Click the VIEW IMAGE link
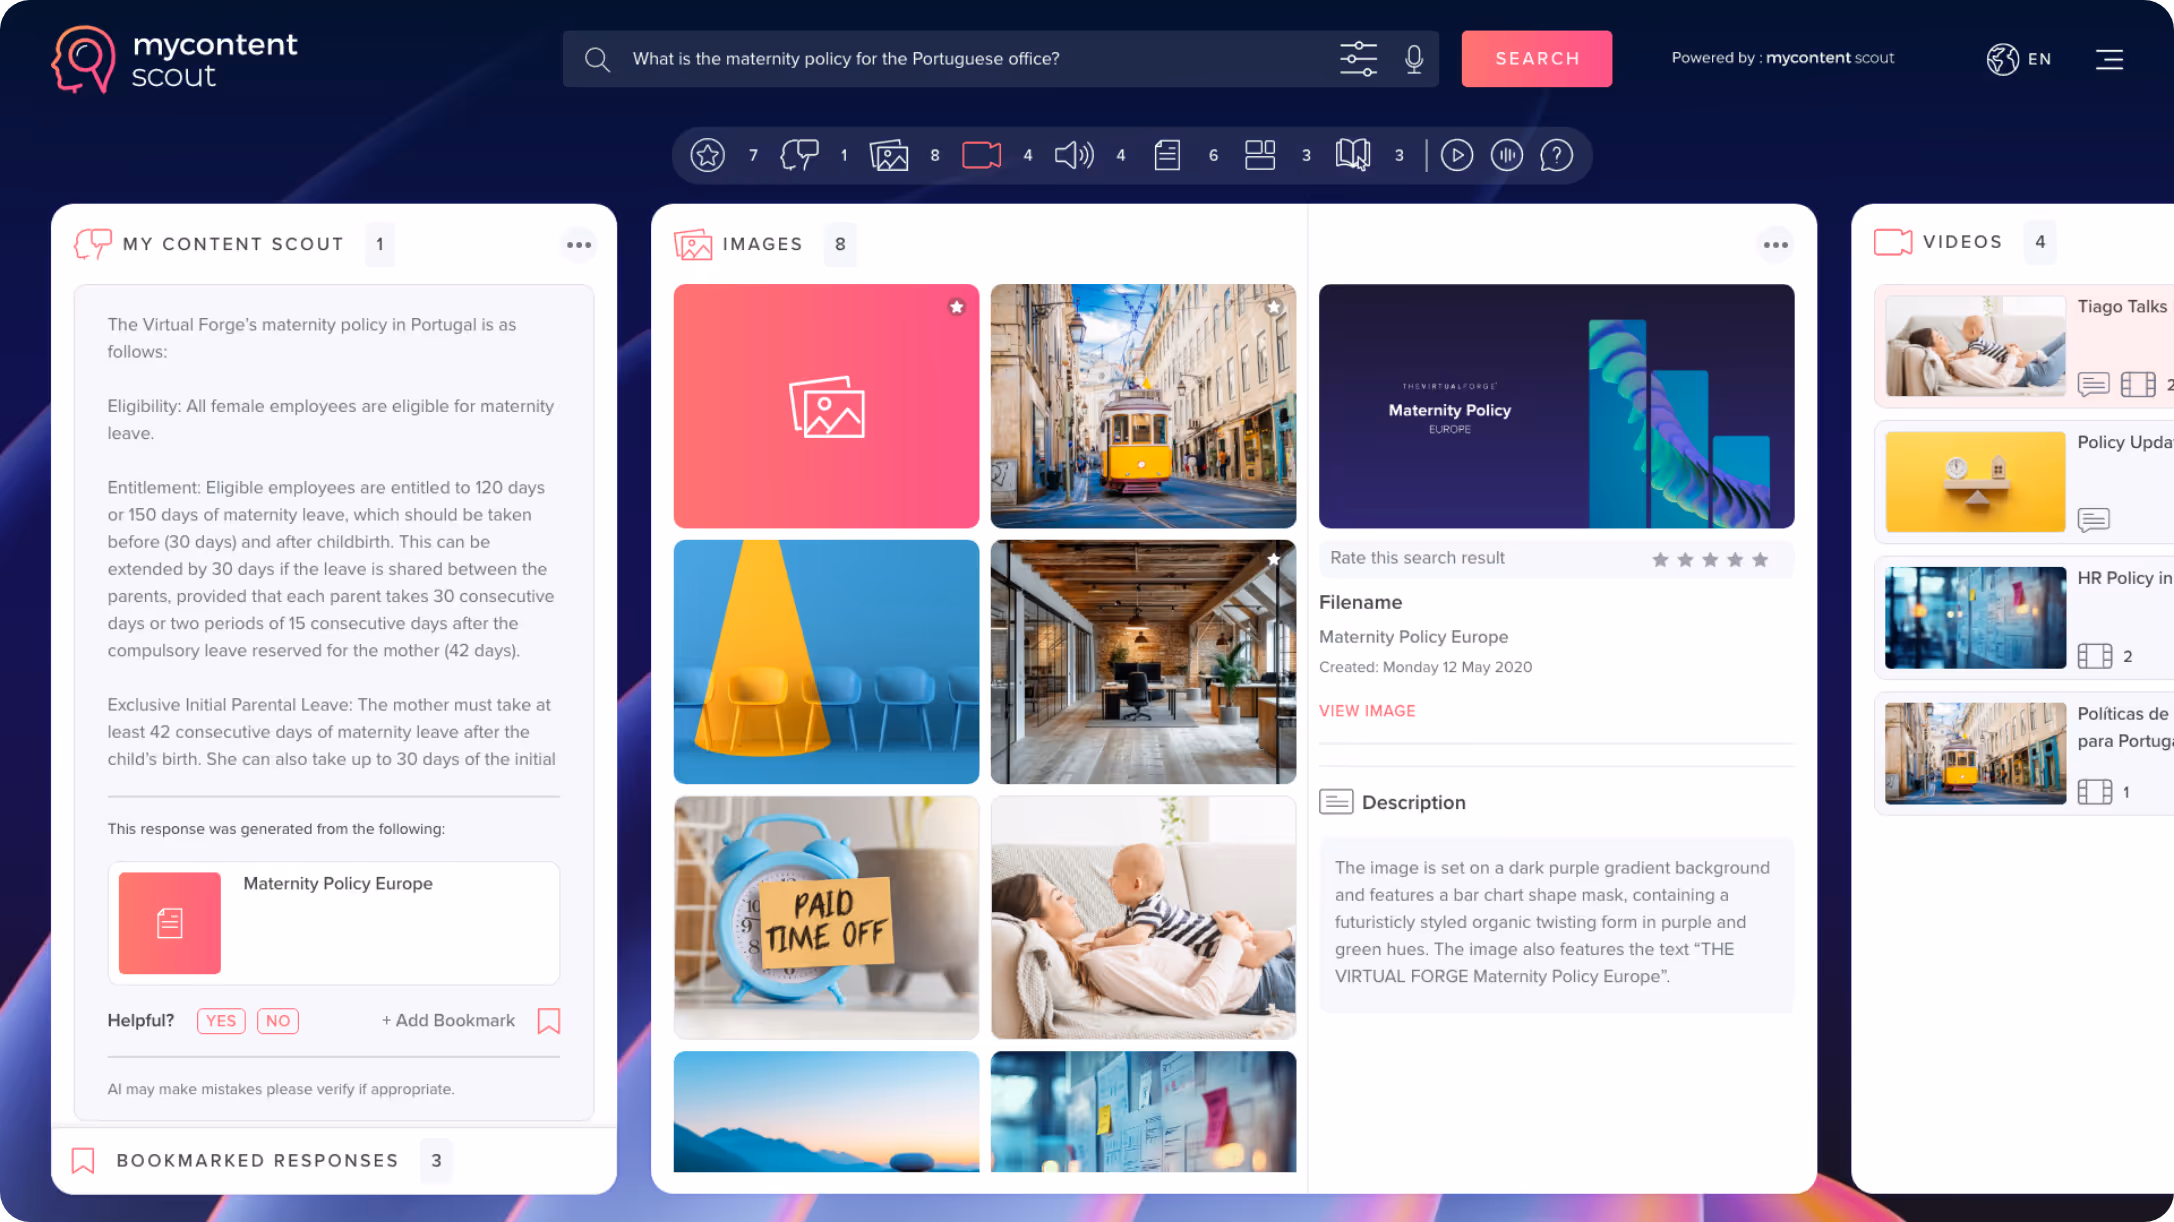Viewport: 2174px width, 1222px height. pyautogui.click(x=1366, y=710)
